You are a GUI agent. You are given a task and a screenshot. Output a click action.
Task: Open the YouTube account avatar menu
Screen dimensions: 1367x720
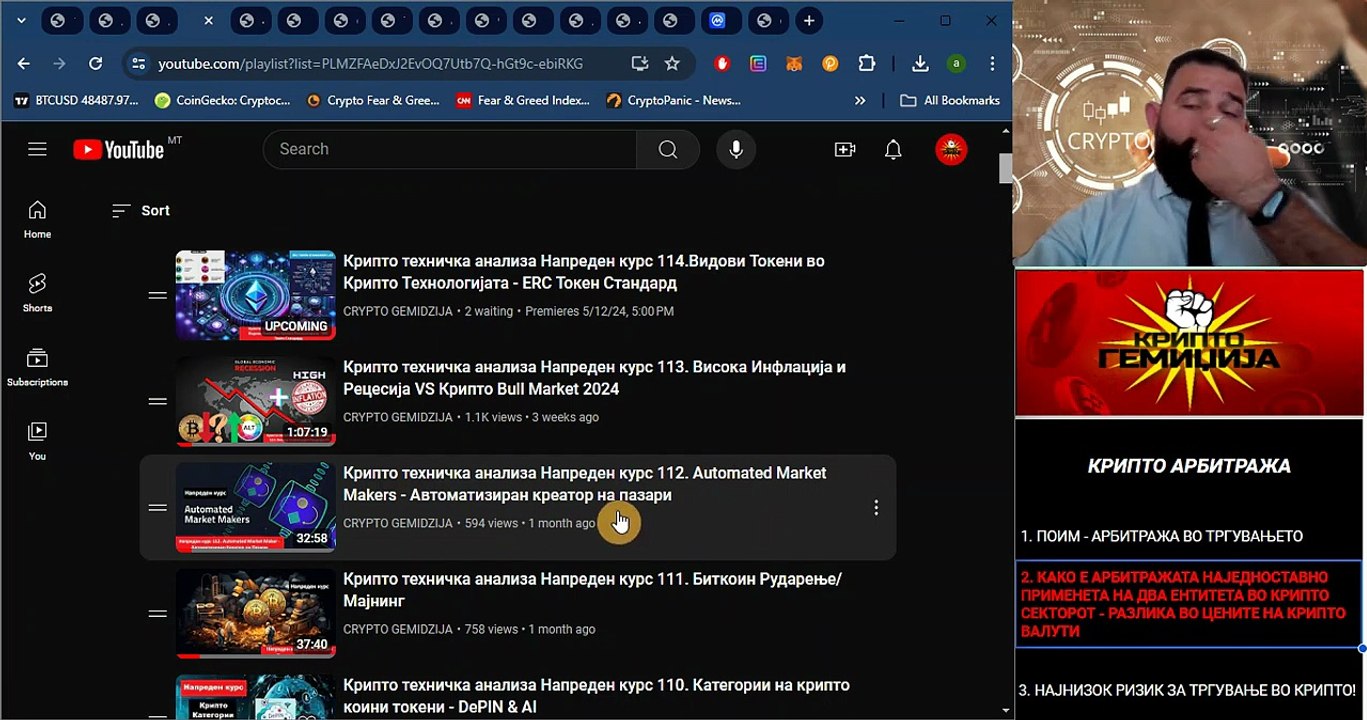[x=951, y=149]
